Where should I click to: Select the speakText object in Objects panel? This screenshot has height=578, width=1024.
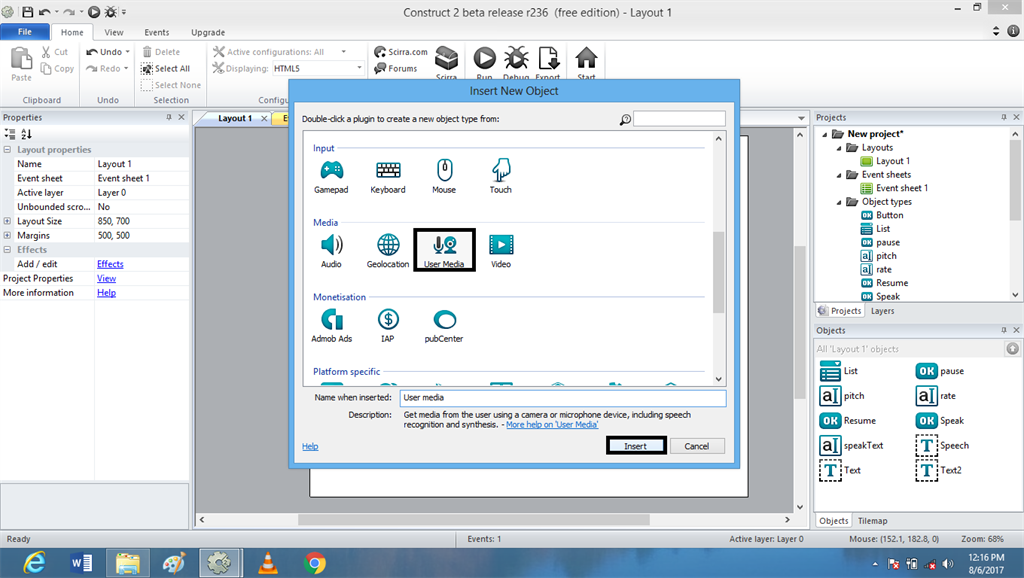(852, 445)
